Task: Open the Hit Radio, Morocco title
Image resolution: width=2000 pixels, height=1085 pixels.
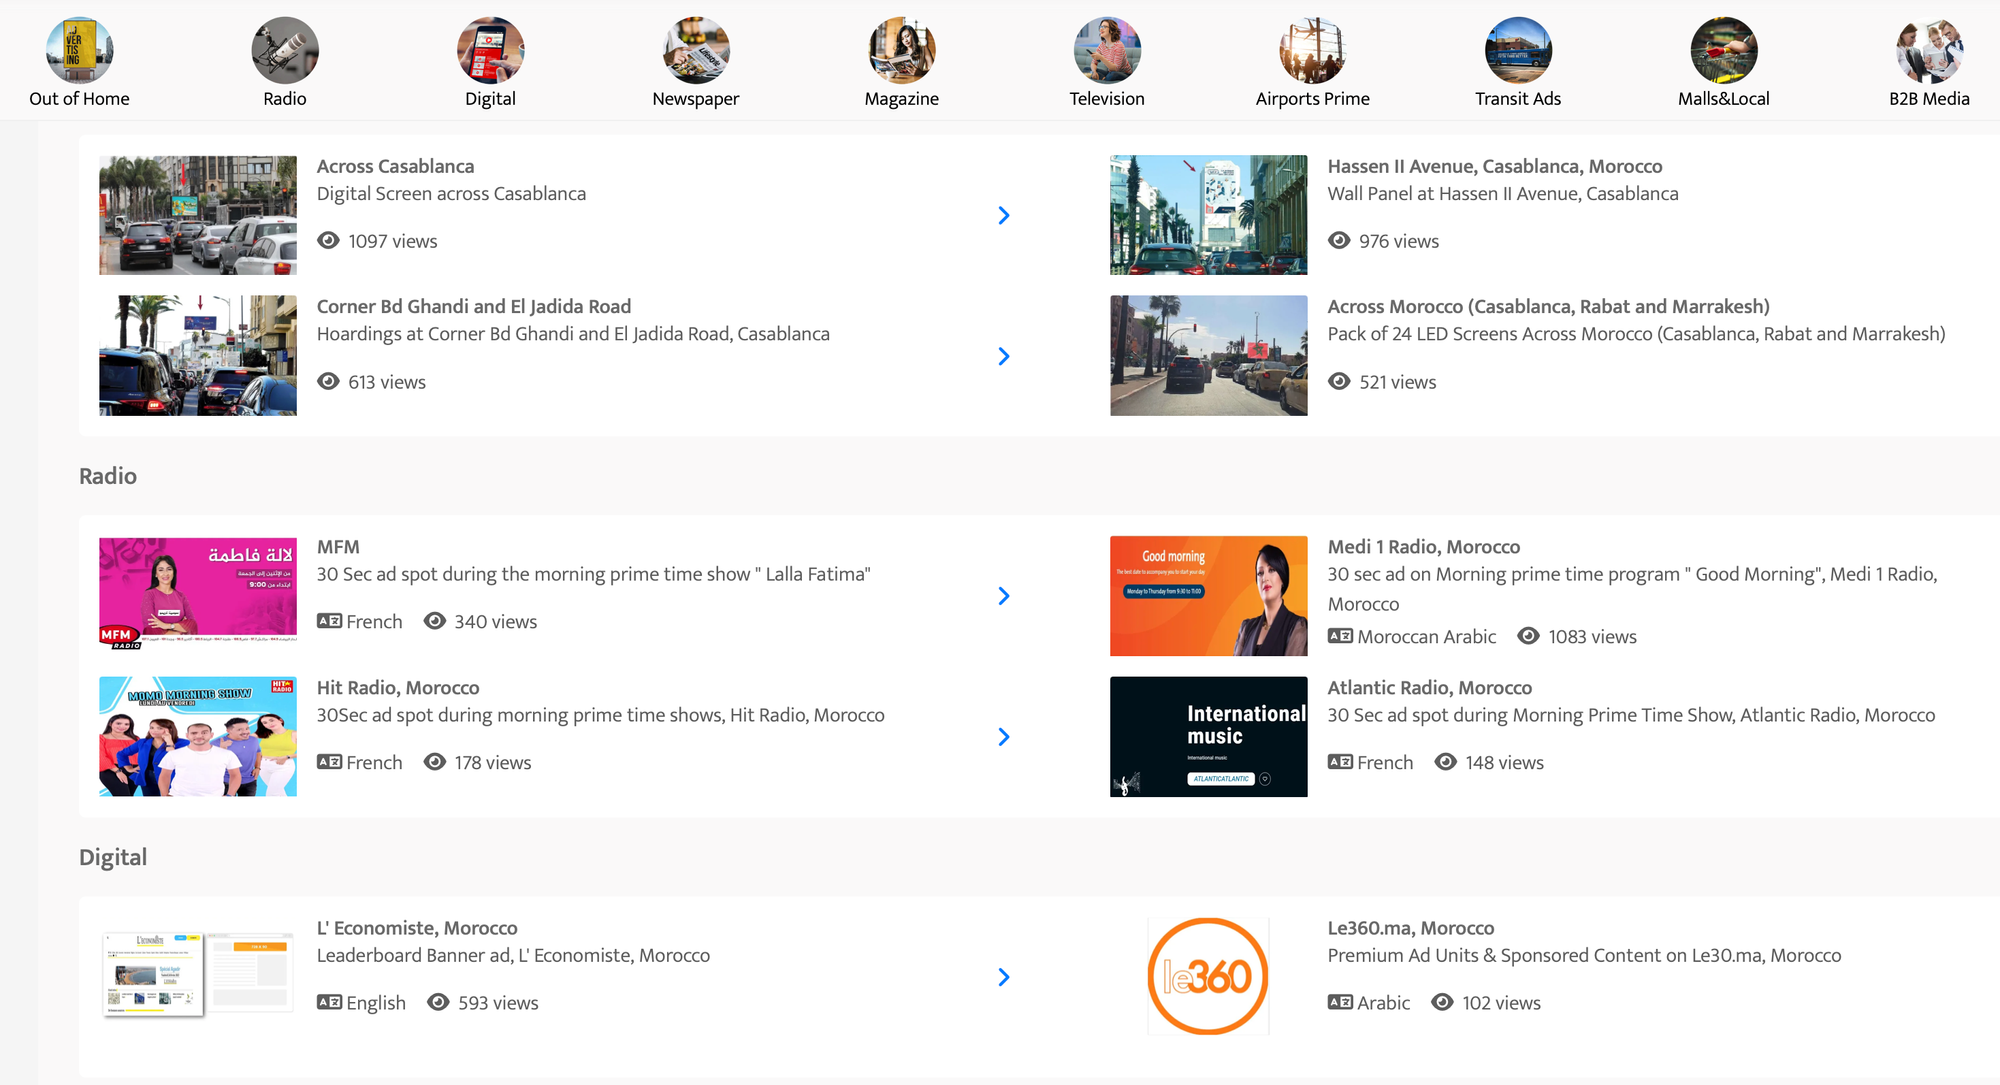Action: click(398, 687)
